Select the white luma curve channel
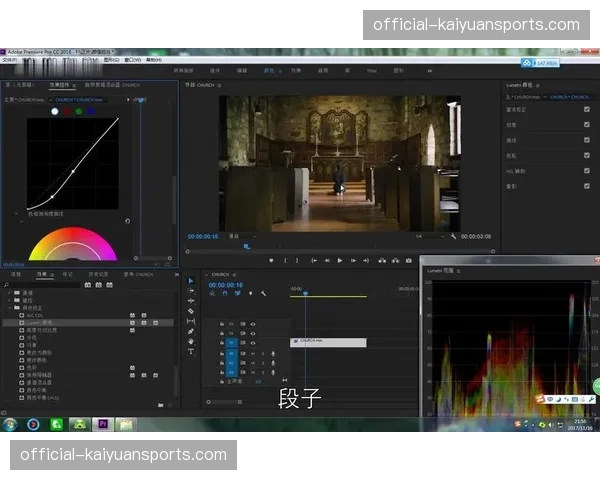This screenshot has height=480, width=600. click(55, 111)
